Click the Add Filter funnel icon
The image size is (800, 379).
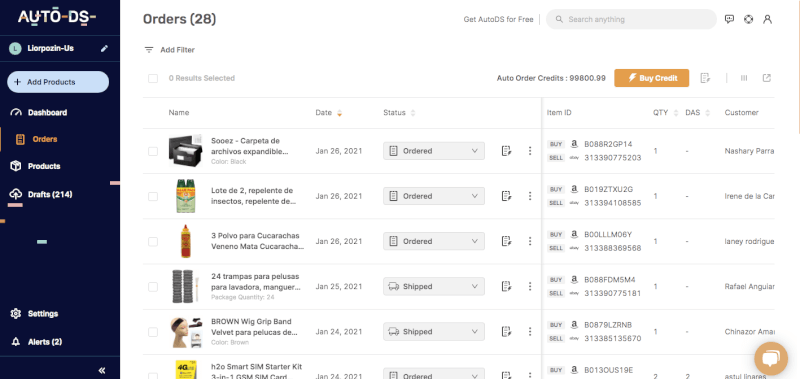tap(149, 50)
